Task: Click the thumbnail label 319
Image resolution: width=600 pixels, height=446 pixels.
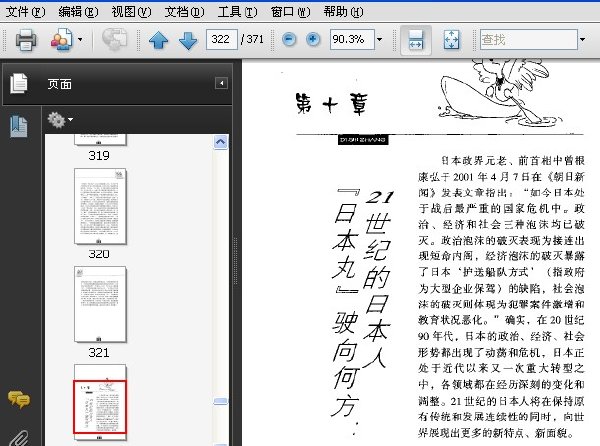Action: (x=99, y=156)
